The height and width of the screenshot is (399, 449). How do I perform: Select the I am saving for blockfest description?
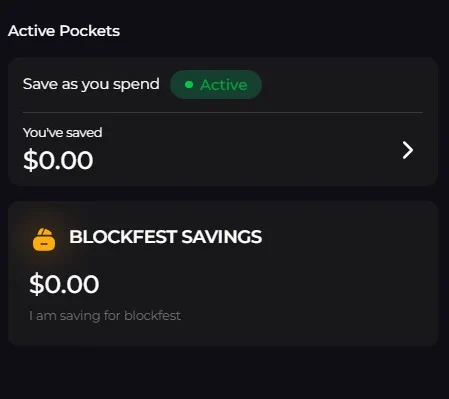(x=105, y=316)
